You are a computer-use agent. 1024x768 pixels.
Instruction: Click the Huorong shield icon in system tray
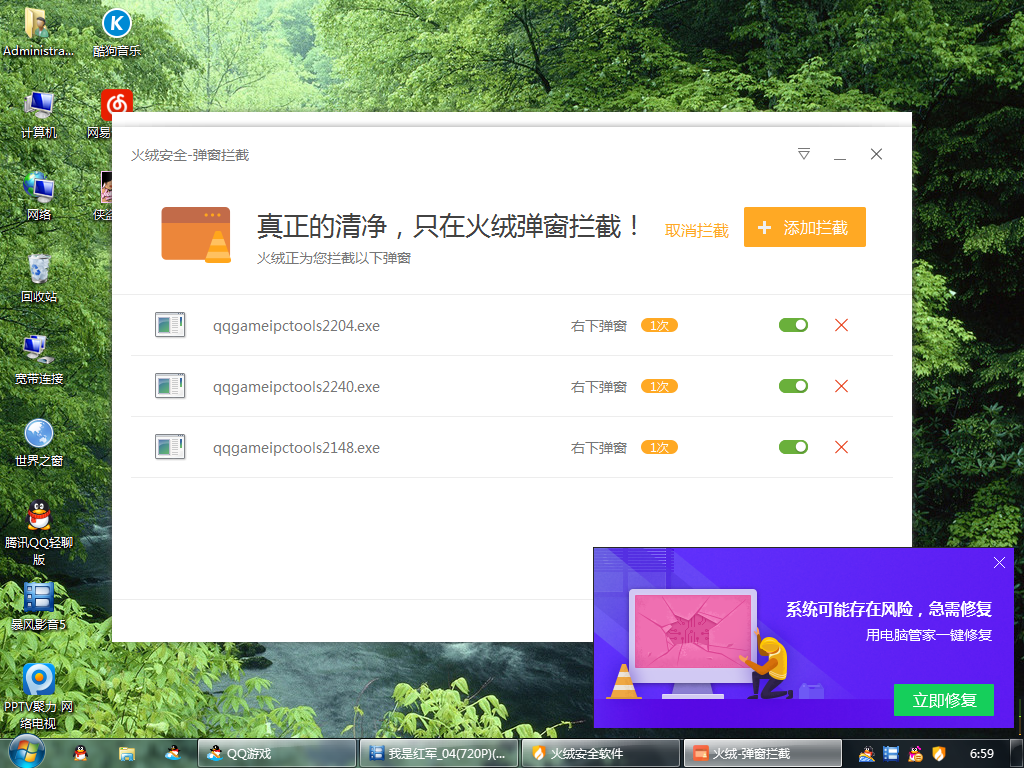click(x=938, y=753)
